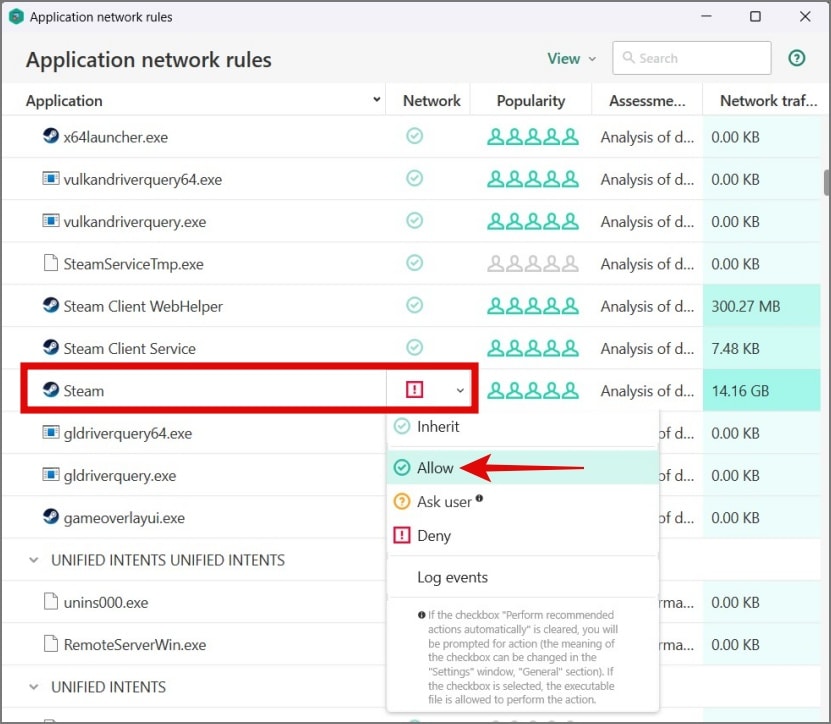This screenshot has width=831, height=724.
Task: Click the 14.16 GB traffic cell
Action: click(762, 391)
